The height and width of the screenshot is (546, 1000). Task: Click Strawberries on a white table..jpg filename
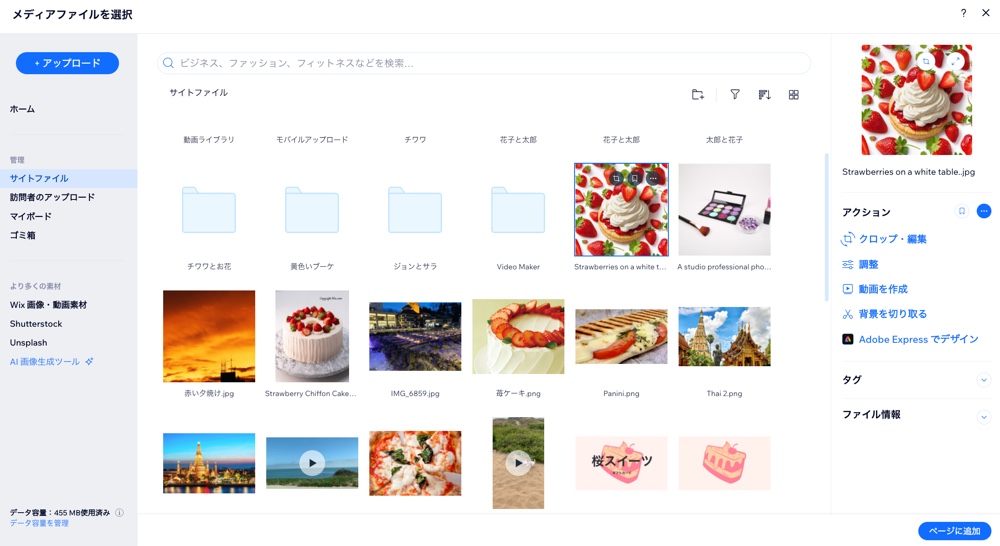(908, 172)
